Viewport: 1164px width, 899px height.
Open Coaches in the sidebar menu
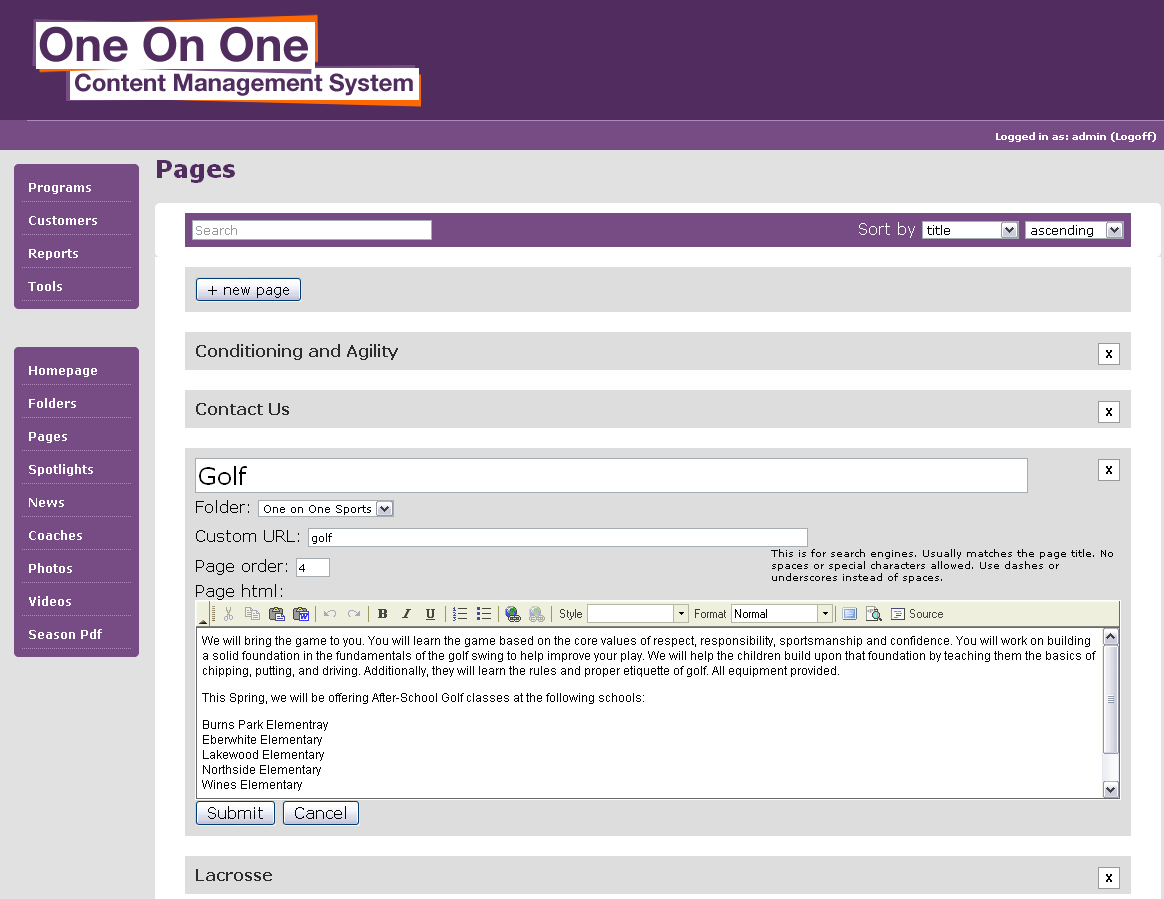[55, 535]
